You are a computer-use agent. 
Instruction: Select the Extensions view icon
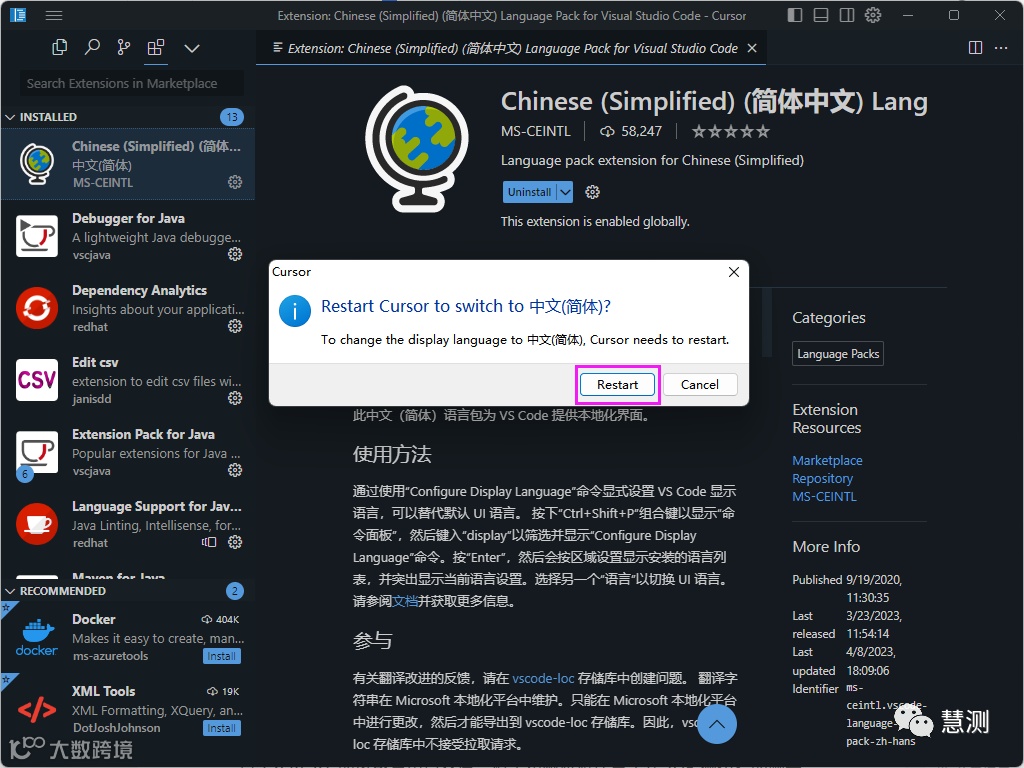point(155,47)
